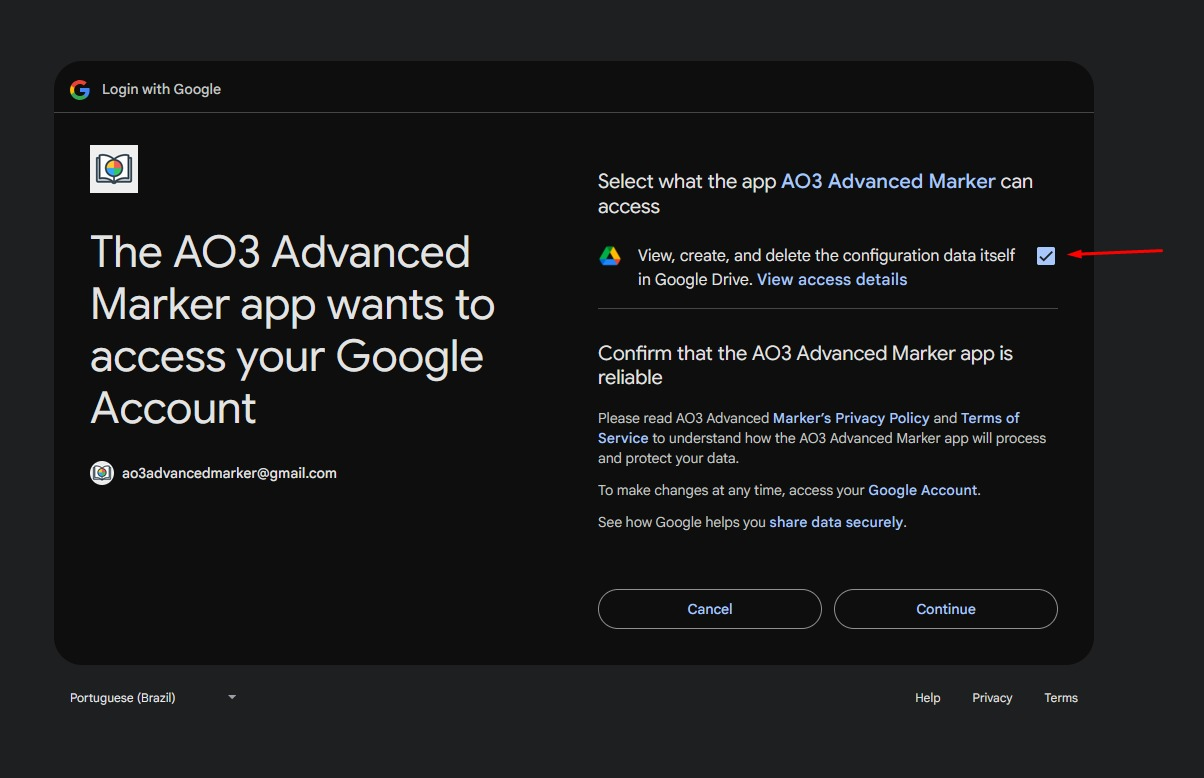This screenshot has height=778, width=1204.
Task: Open the Portuguese (Brazil) language dropdown
Action: point(153,698)
